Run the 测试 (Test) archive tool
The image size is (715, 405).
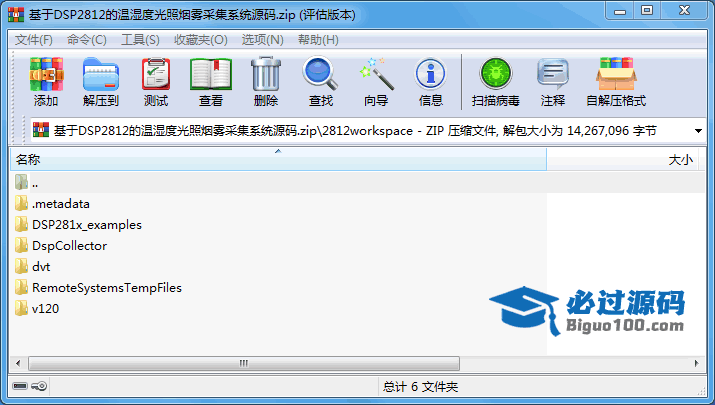pyautogui.click(x=156, y=81)
